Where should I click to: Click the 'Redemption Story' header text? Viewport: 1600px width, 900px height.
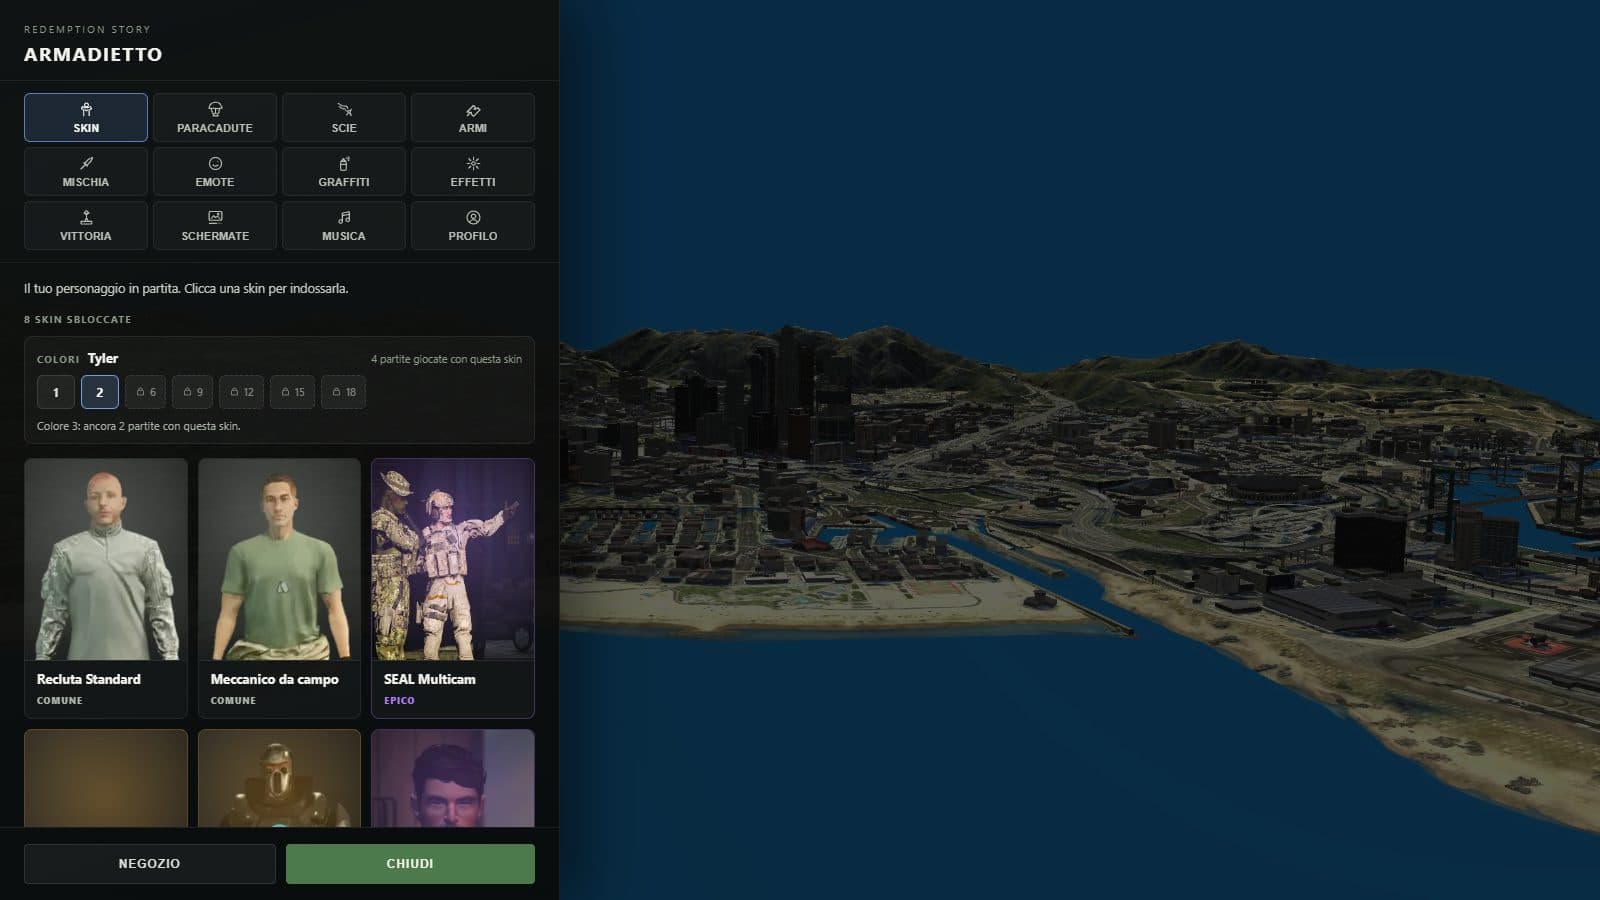click(x=87, y=30)
